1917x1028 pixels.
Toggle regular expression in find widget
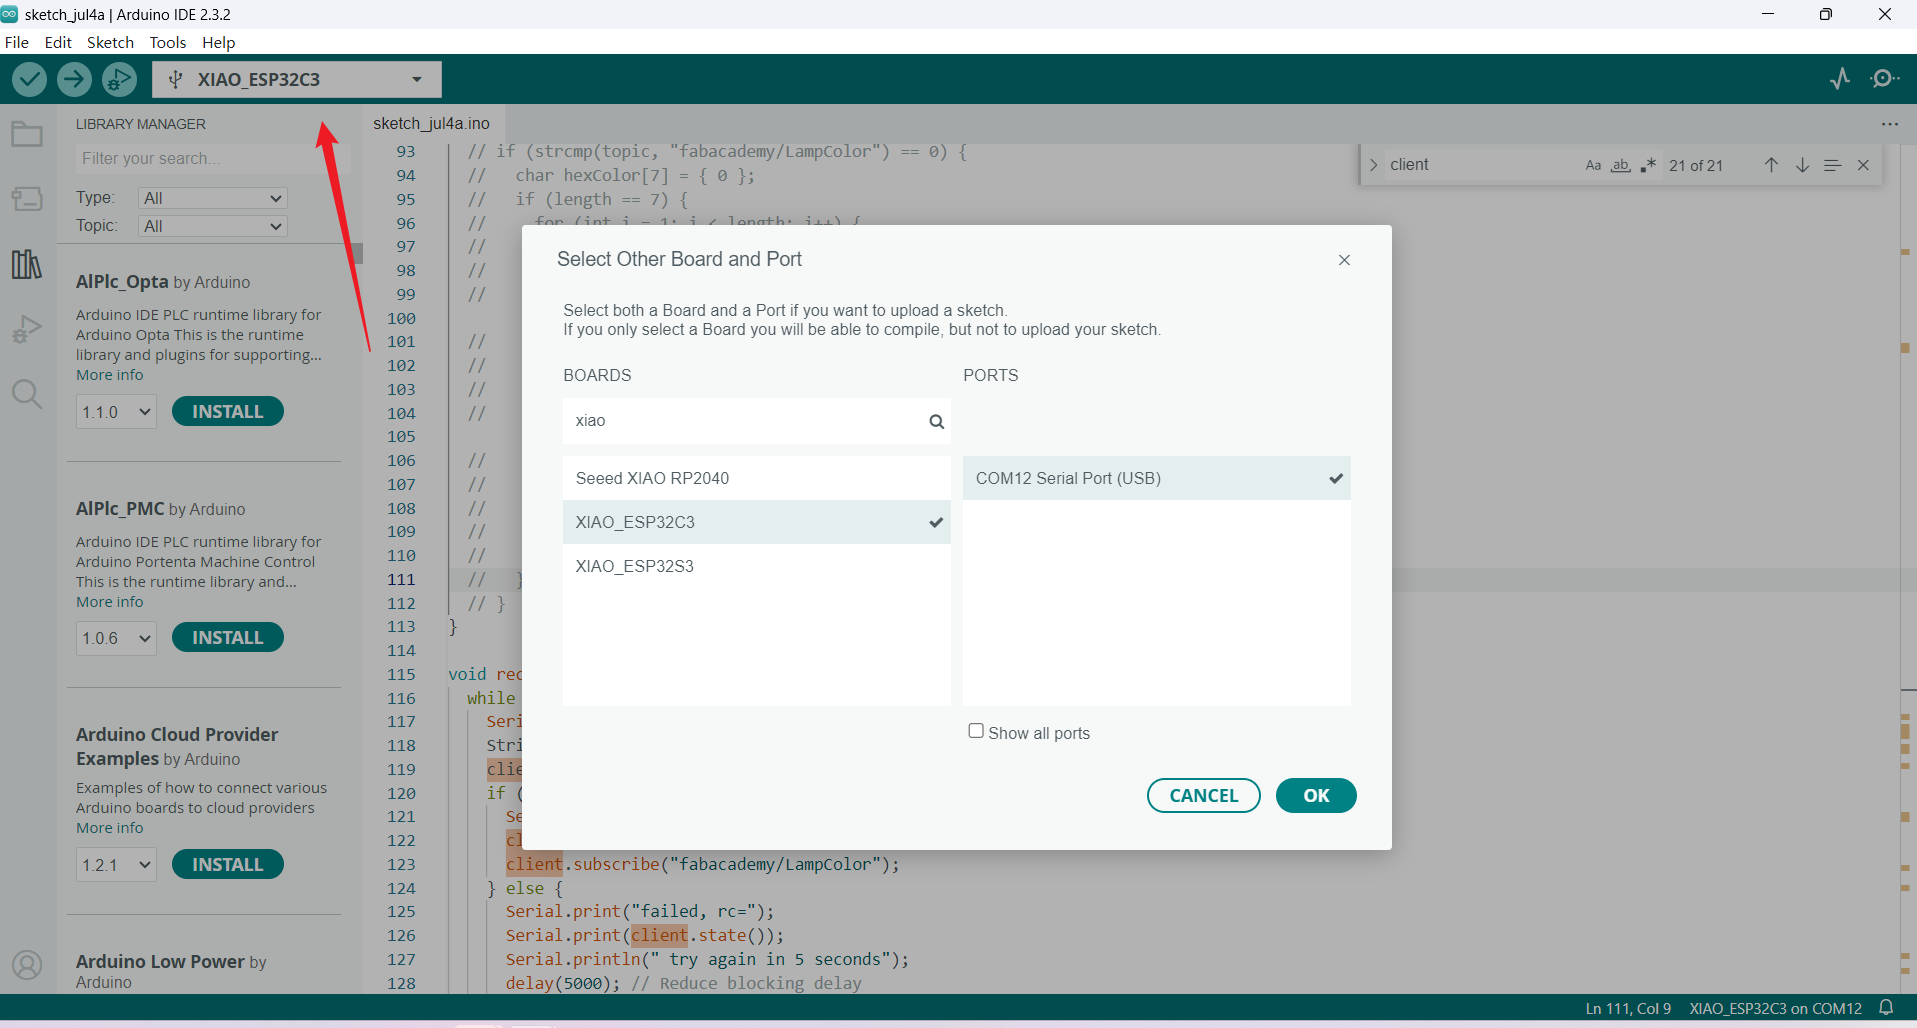click(x=1648, y=165)
